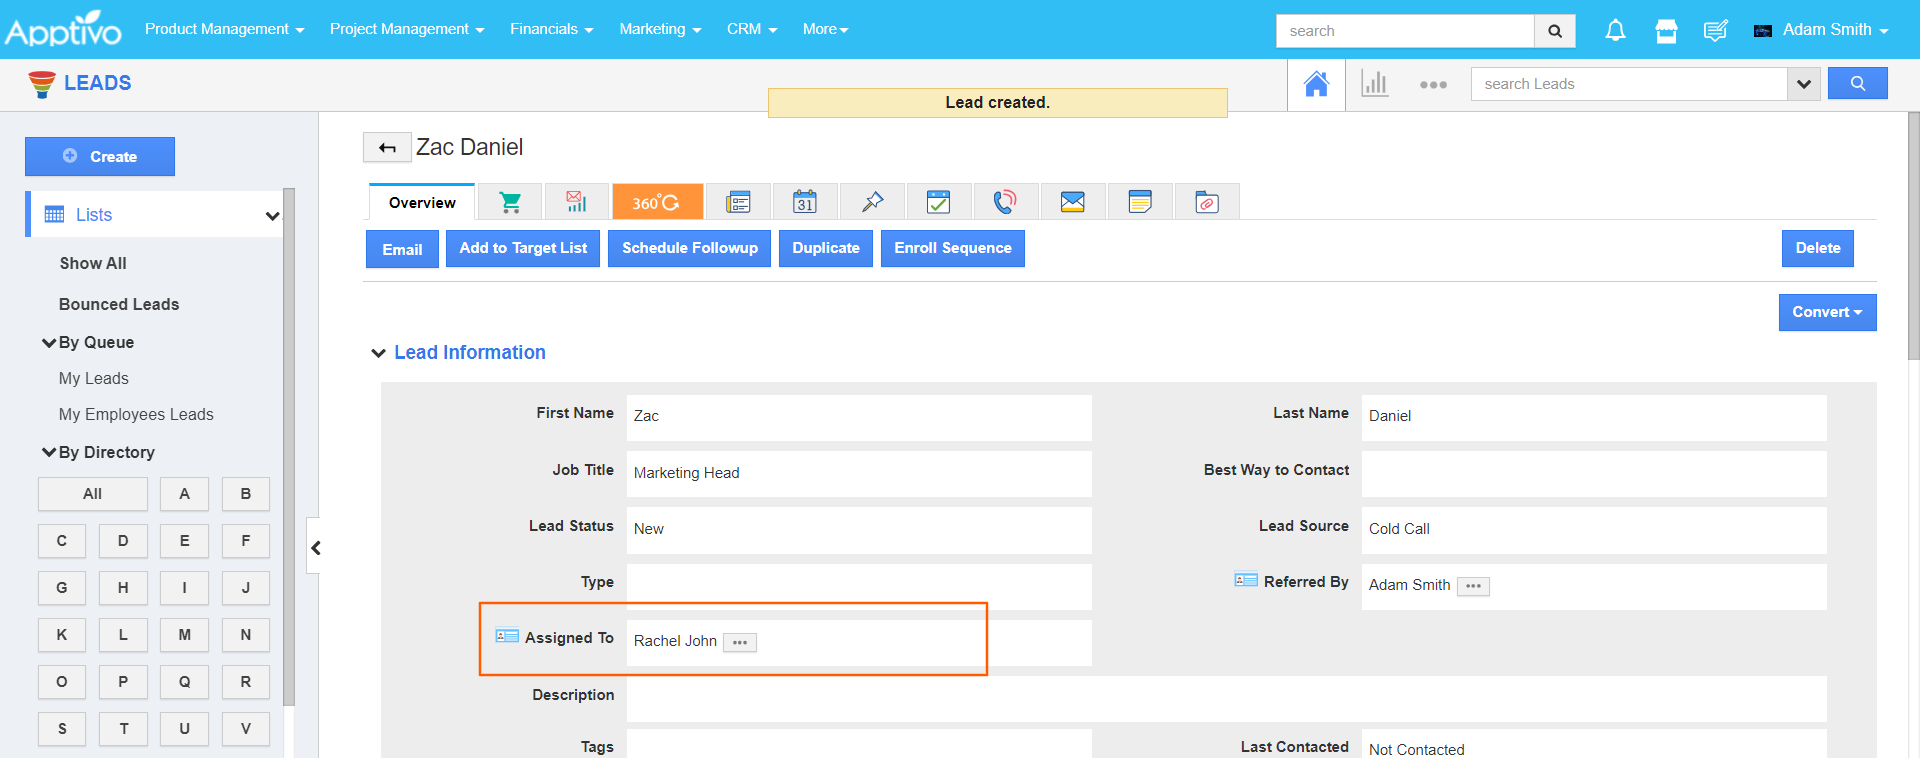Open the Marketing menu

(660, 29)
